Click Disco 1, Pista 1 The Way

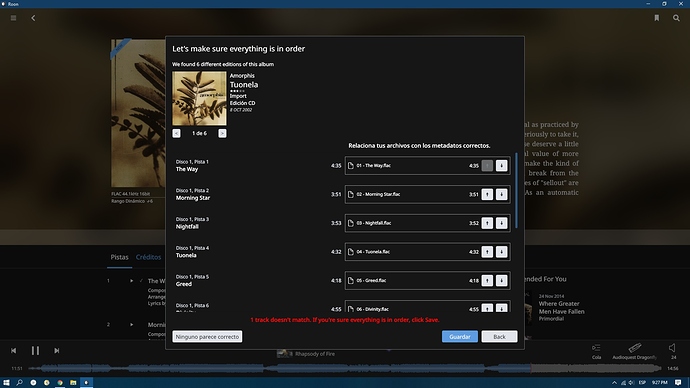(x=192, y=166)
